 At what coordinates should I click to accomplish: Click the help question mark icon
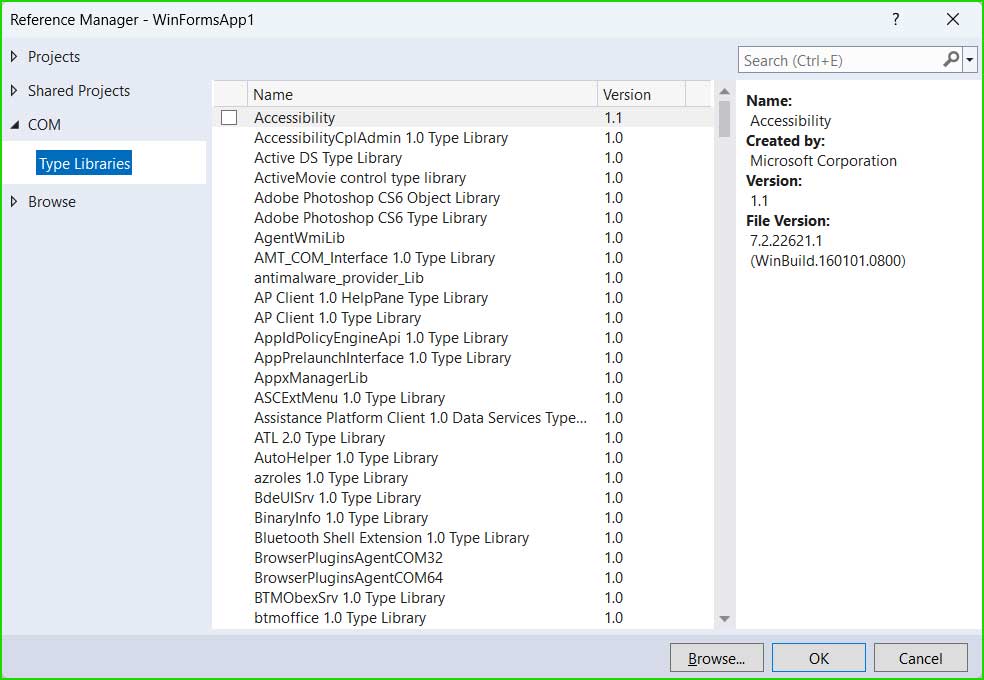(x=896, y=19)
